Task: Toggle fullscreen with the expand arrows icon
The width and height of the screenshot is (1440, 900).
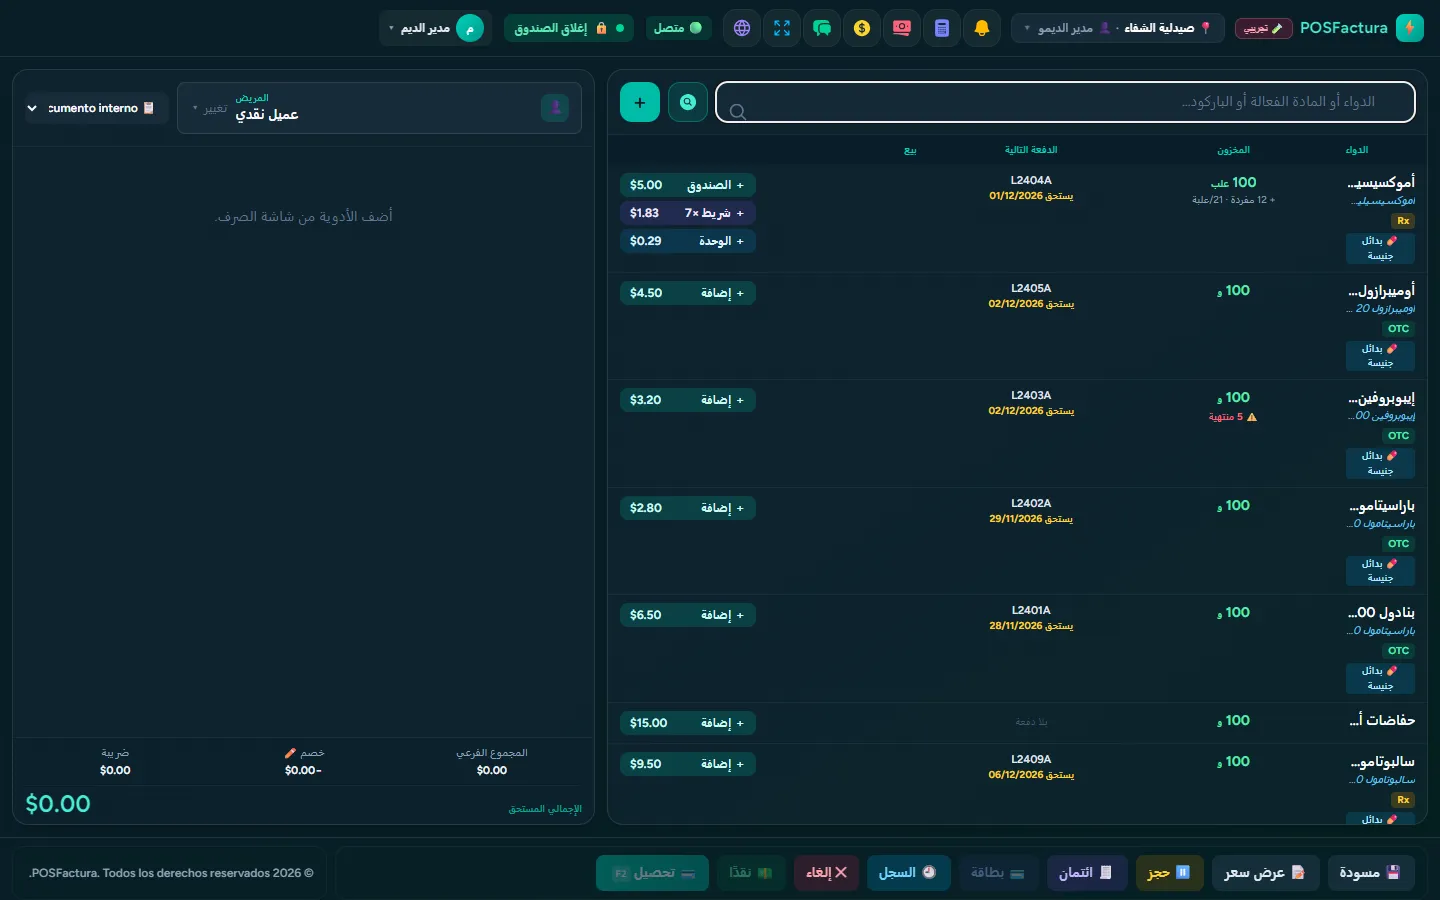Action: [782, 28]
